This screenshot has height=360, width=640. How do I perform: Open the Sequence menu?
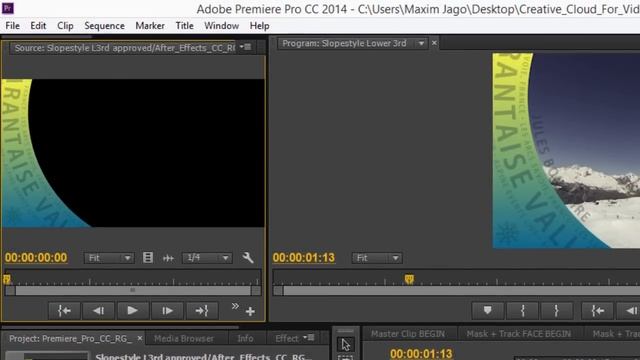104,26
